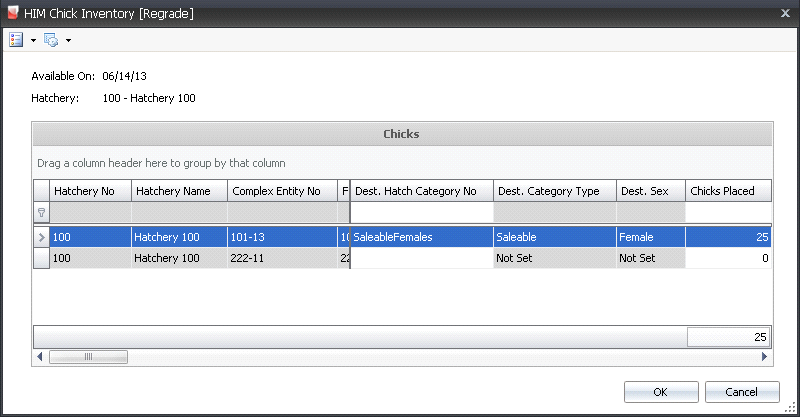Click the Cancel button

click(742, 392)
